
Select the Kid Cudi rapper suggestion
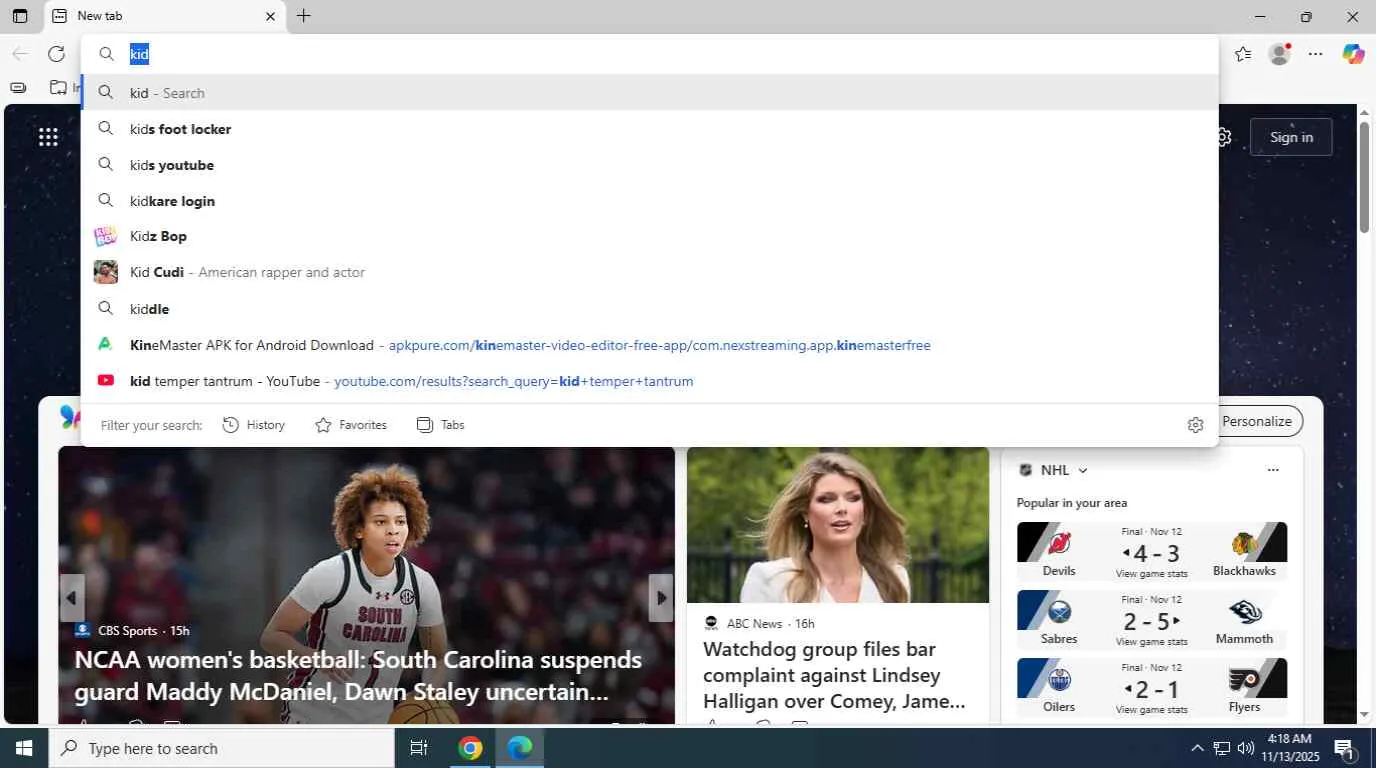650,272
